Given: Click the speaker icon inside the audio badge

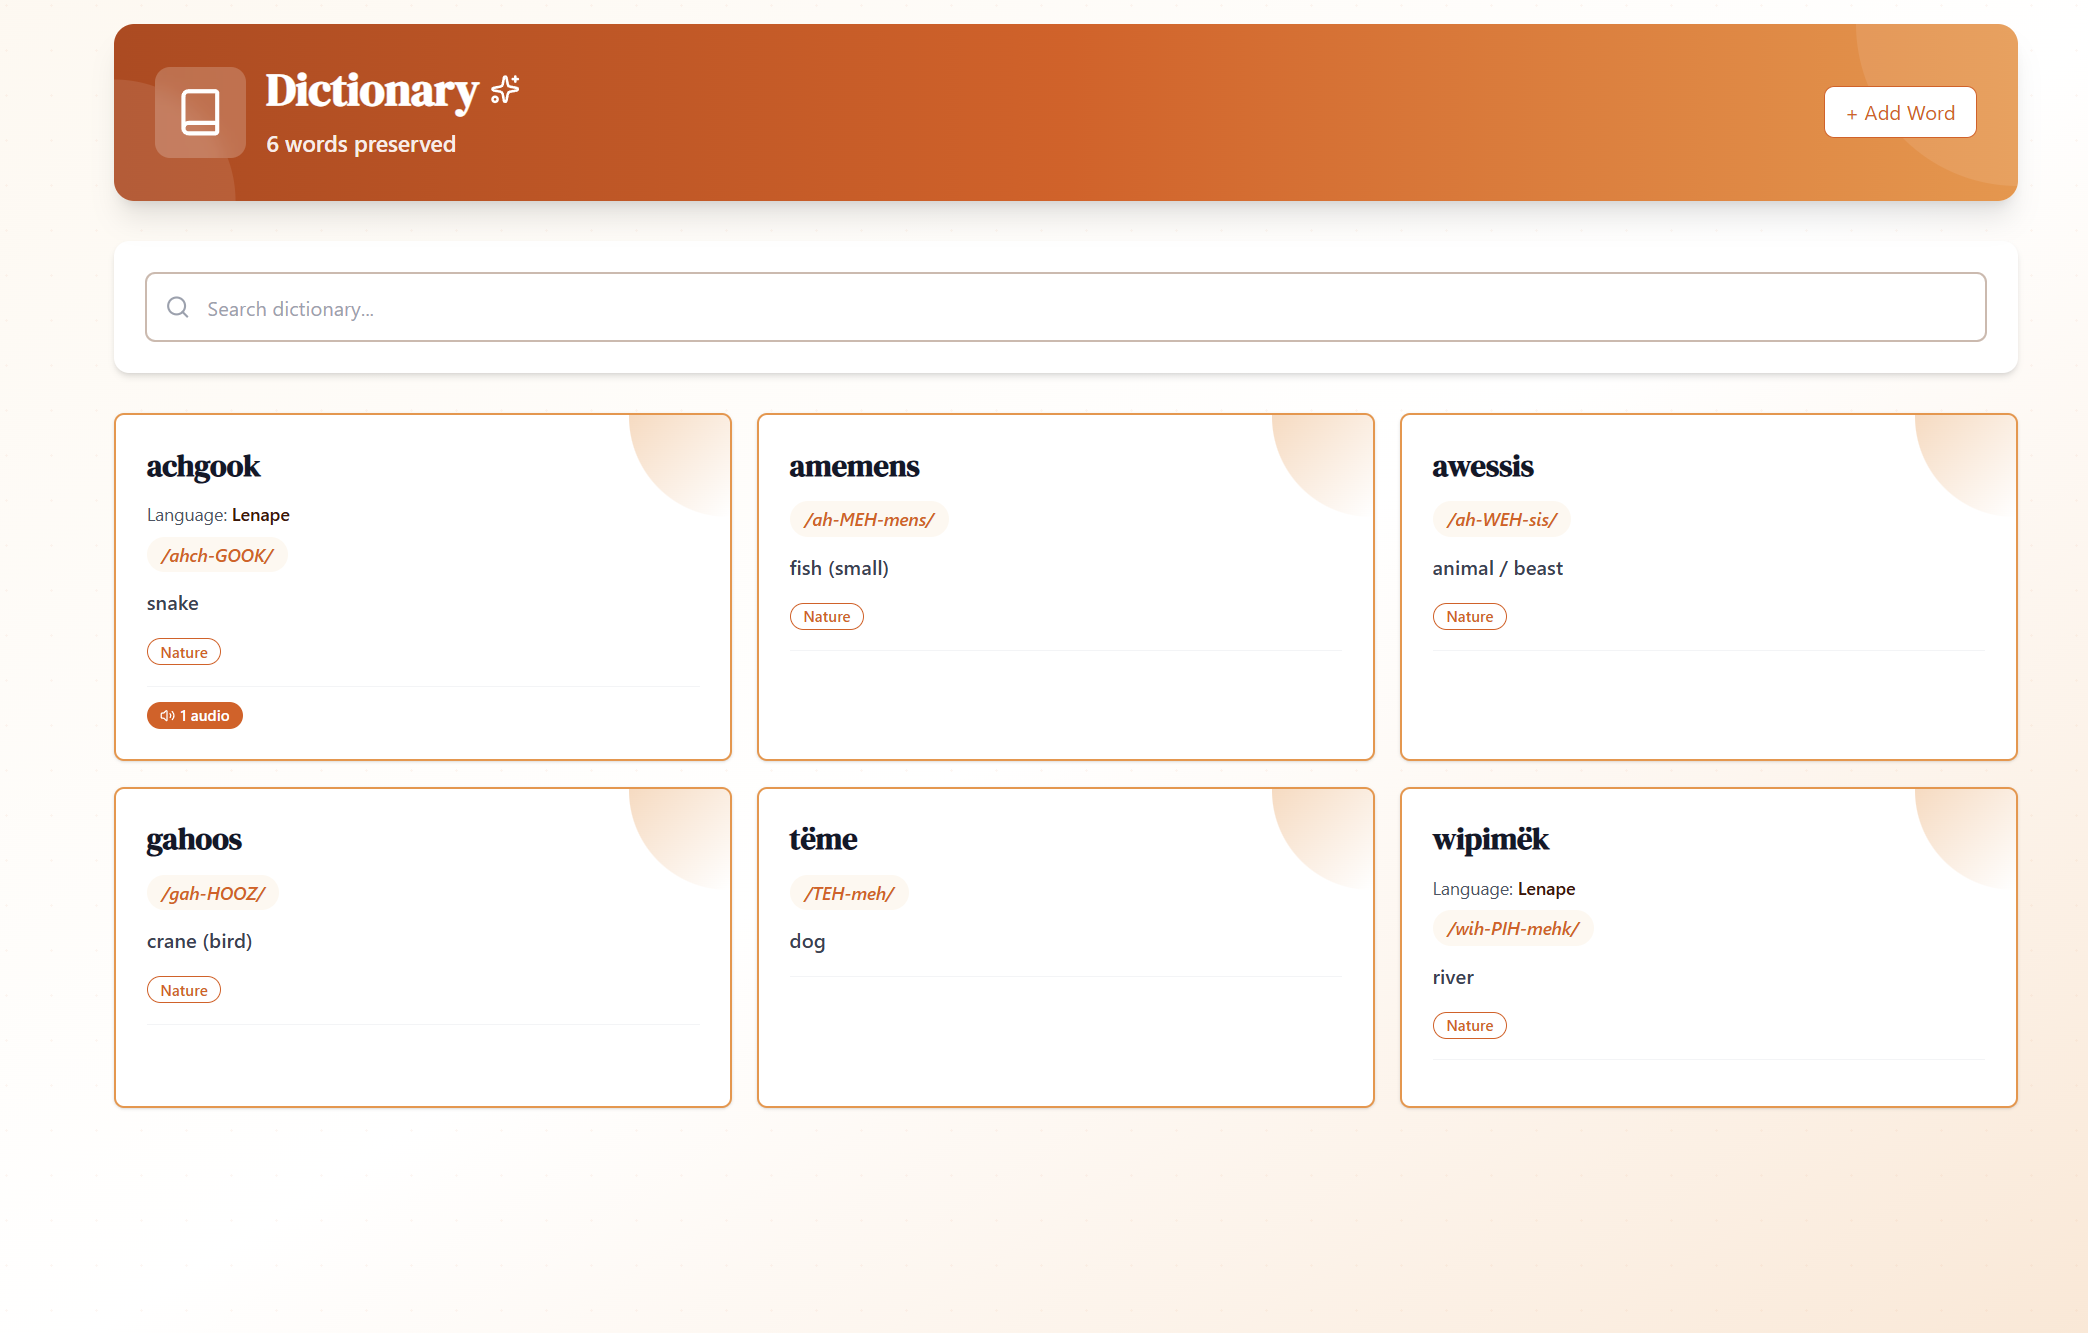Looking at the screenshot, I should click(167, 715).
